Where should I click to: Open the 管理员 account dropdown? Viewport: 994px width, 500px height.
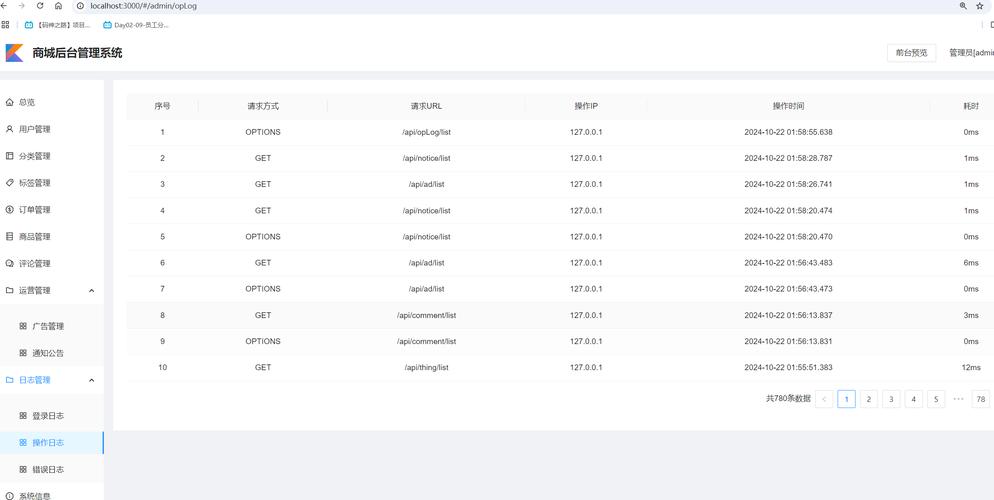click(x=970, y=53)
